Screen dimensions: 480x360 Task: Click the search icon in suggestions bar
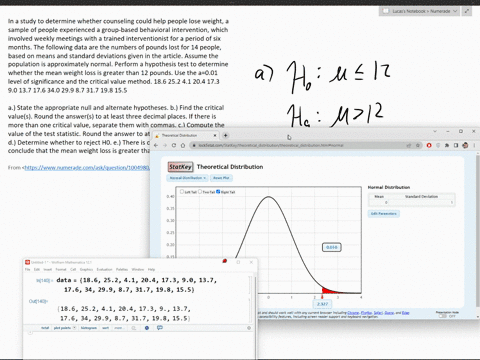[x=134, y=328]
